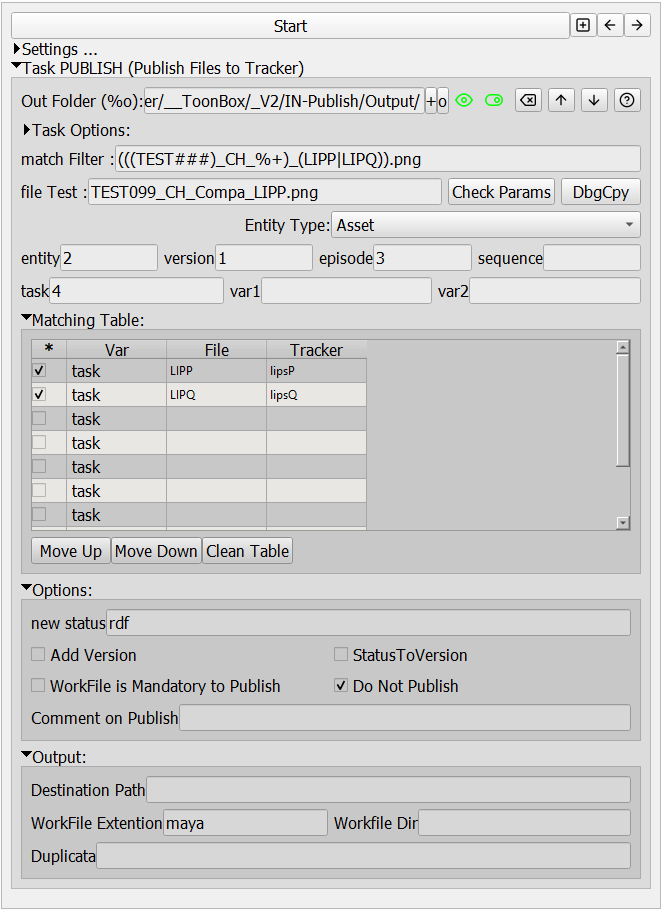661x910 pixels.
Task: Toggle the green eye visibility icon
Action: pos(464,100)
